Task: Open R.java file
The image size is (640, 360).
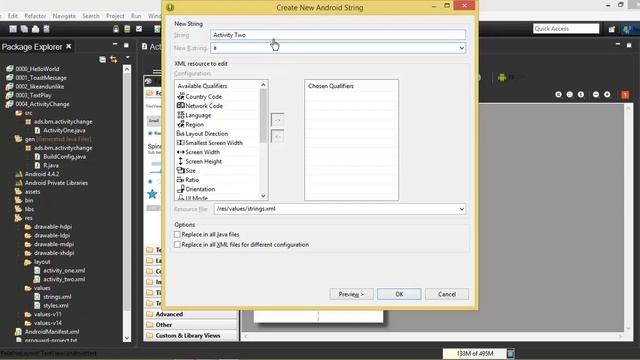Action: tap(47, 165)
